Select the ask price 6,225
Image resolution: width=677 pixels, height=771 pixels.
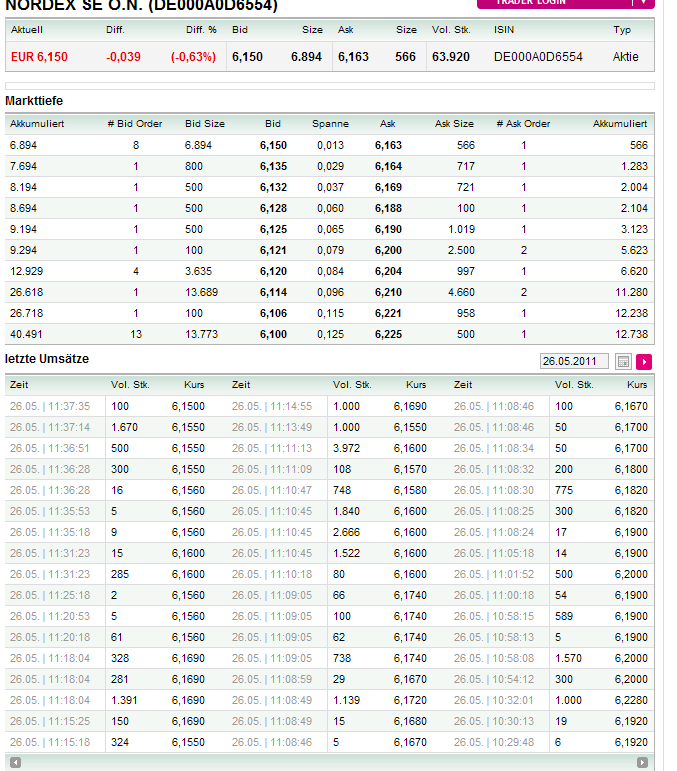tap(388, 334)
